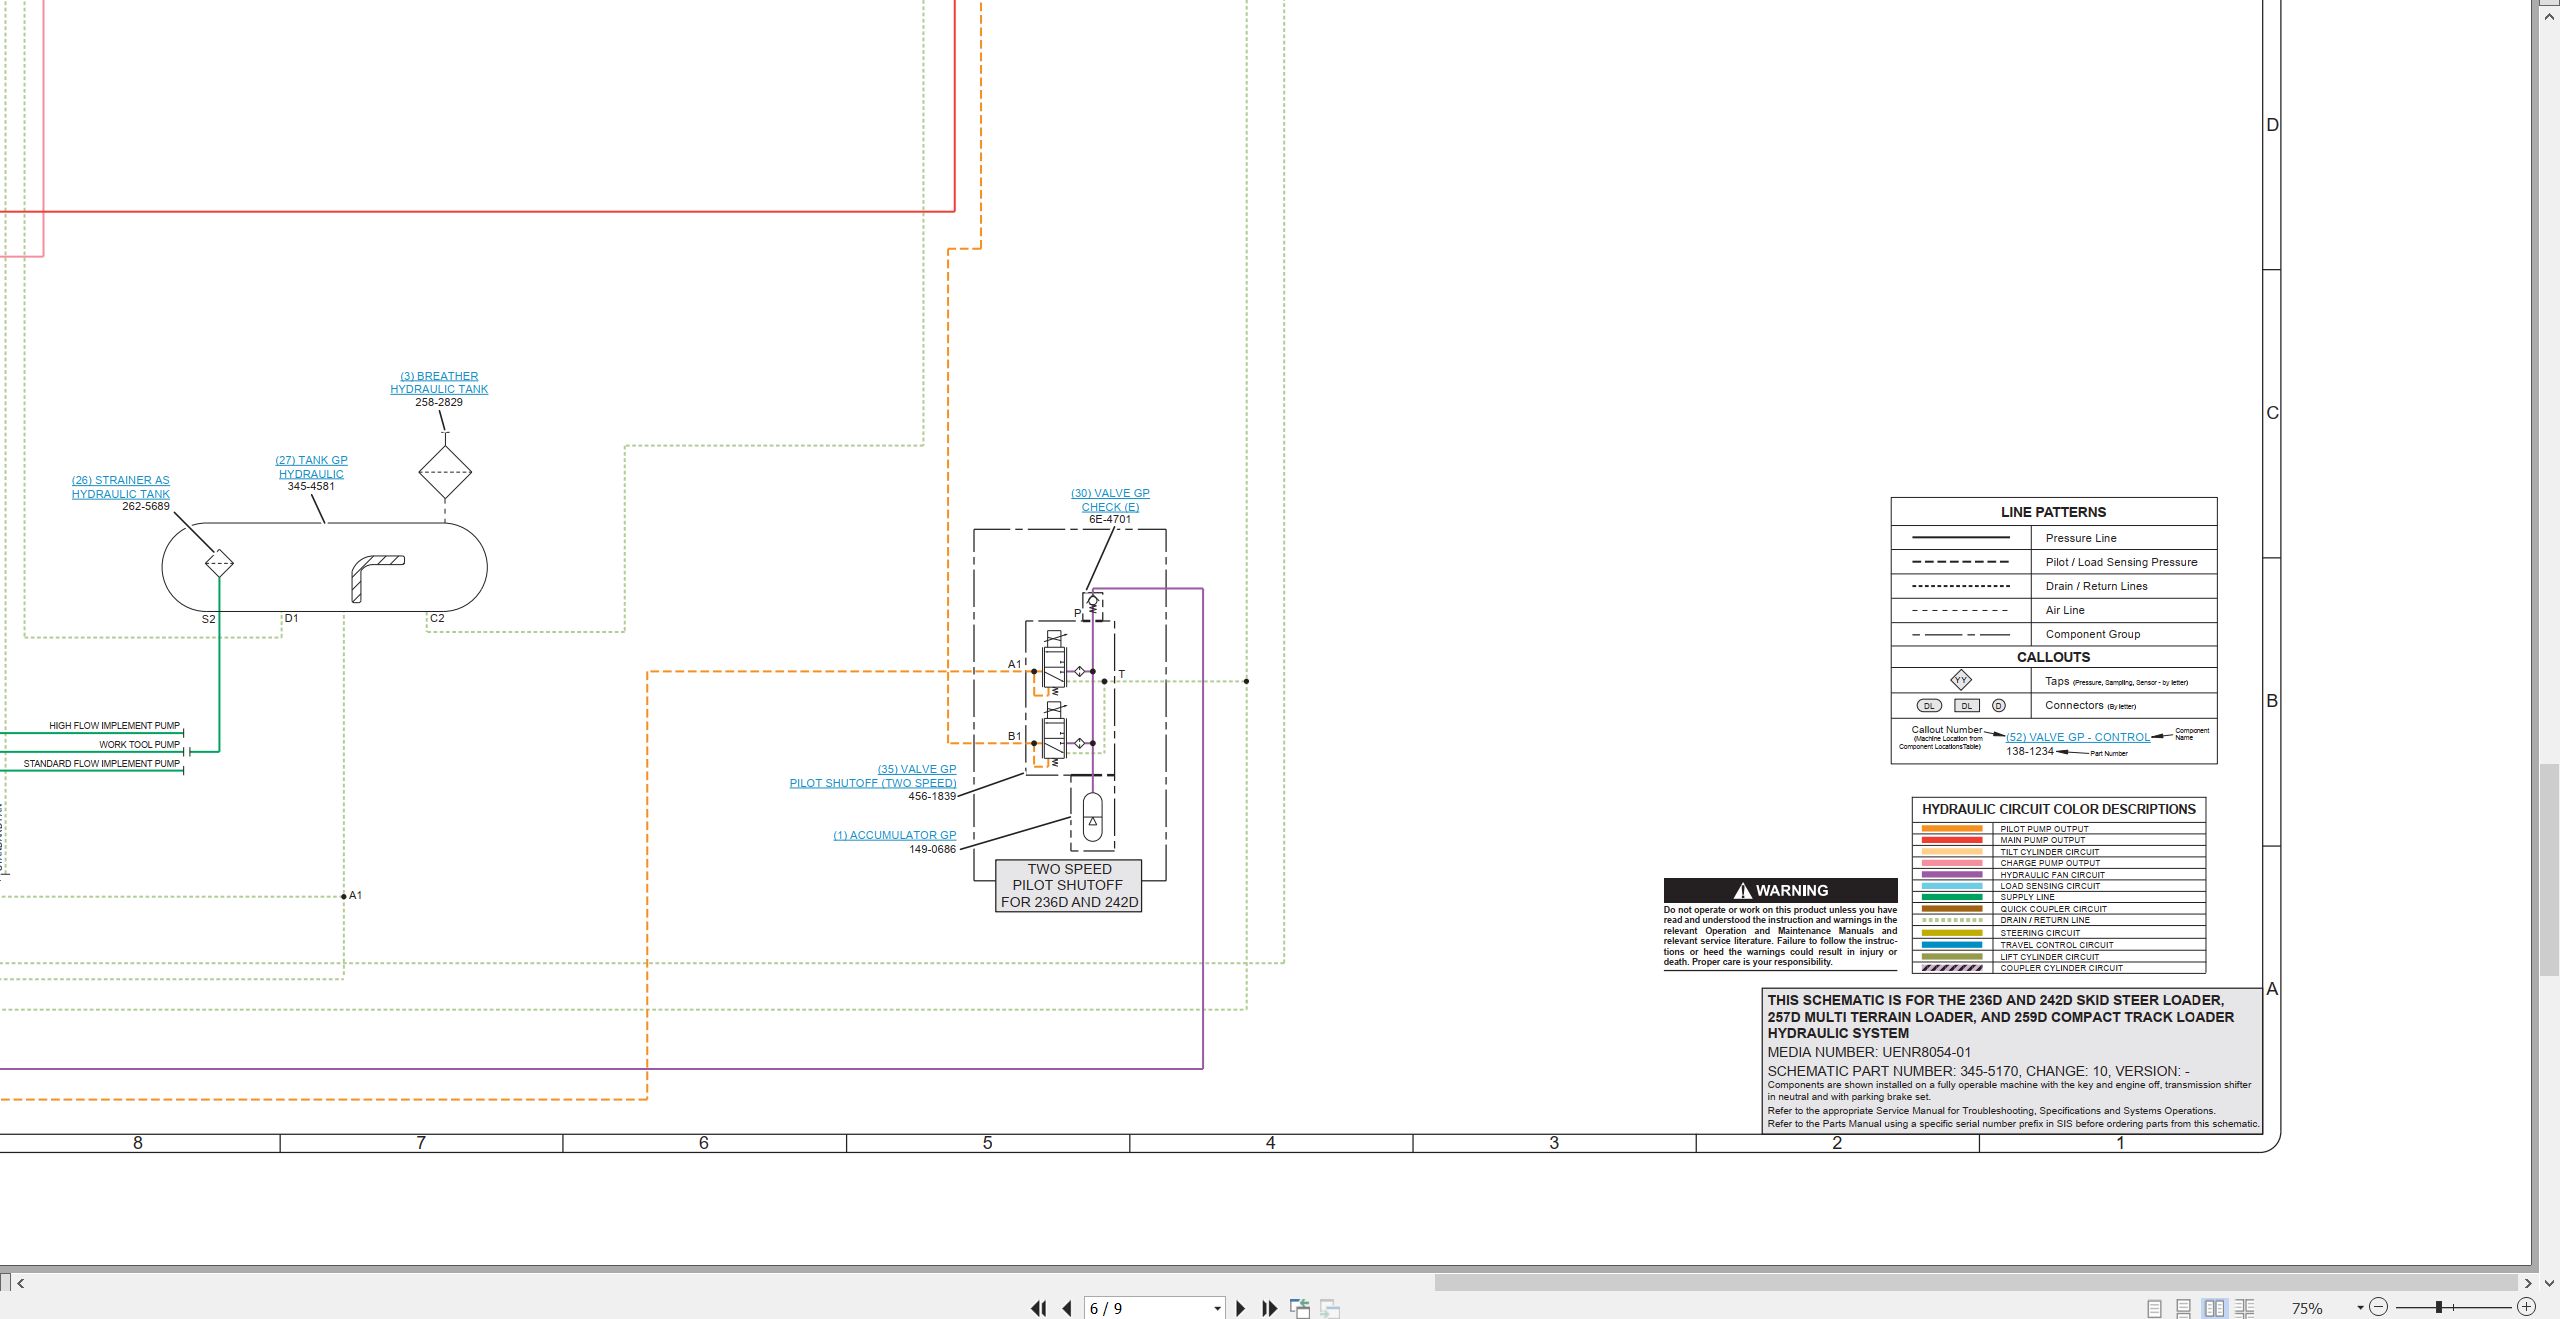Click part number 345-4581
This screenshot has width=2560, height=1319.
point(311,486)
